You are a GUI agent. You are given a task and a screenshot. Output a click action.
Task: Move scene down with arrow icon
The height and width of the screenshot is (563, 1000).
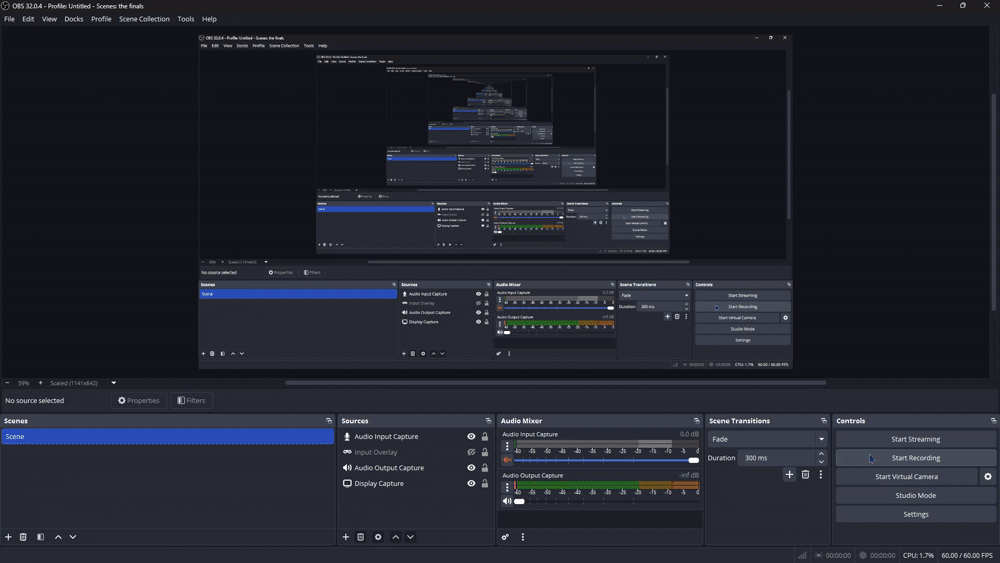[x=73, y=537]
